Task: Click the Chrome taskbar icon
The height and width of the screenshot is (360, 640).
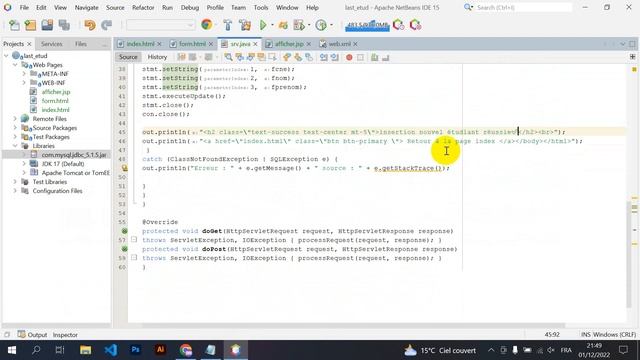Action: click(x=186, y=350)
